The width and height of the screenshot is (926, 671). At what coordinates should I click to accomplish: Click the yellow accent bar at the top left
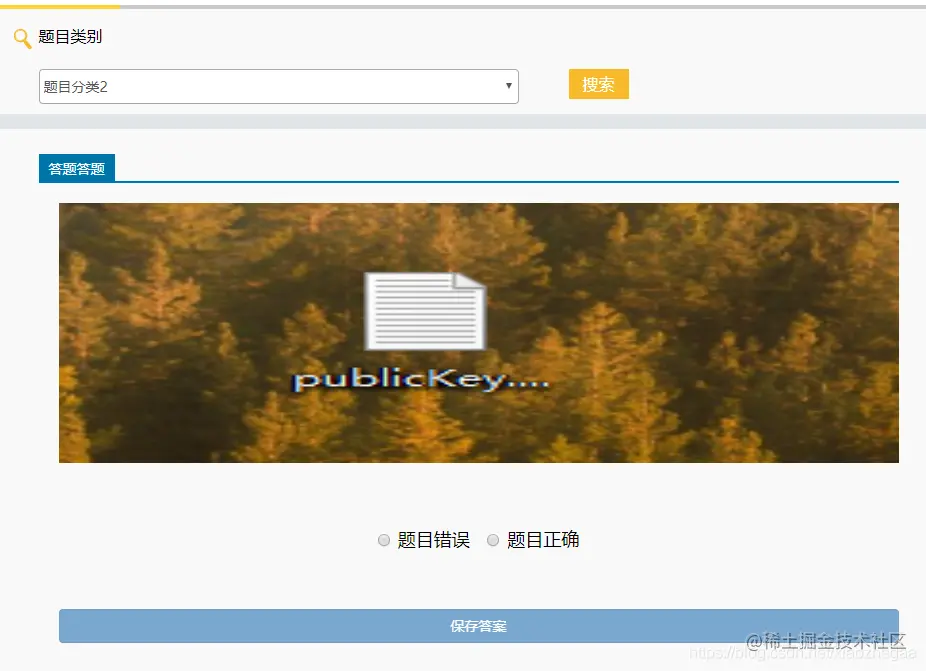pyautogui.click(x=60, y=3)
